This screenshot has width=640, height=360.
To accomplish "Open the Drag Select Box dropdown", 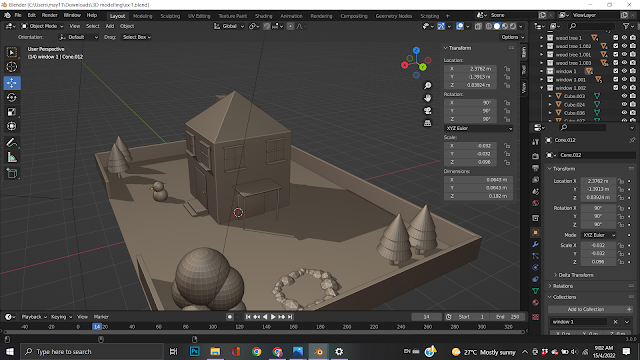I will click(x=137, y=37).
